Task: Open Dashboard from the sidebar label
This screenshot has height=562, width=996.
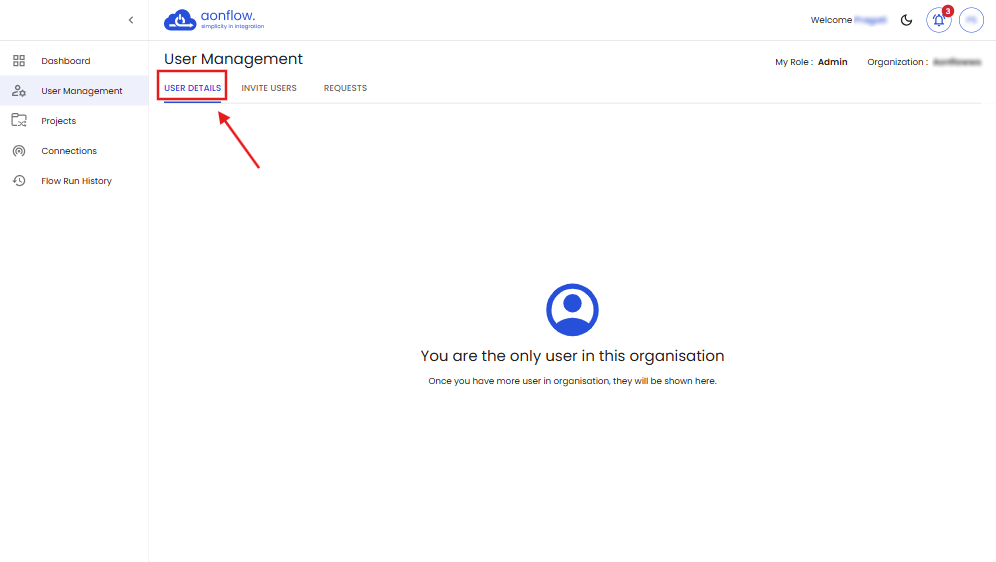Action: pyautogui.click(x=65, y=61)
